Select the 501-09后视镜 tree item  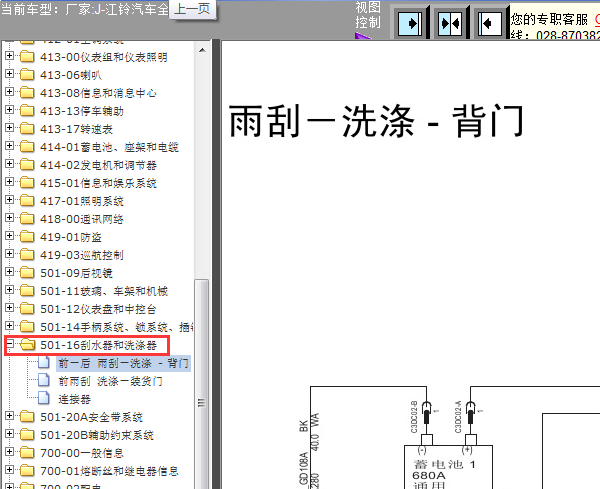click(x=77, y=273)
